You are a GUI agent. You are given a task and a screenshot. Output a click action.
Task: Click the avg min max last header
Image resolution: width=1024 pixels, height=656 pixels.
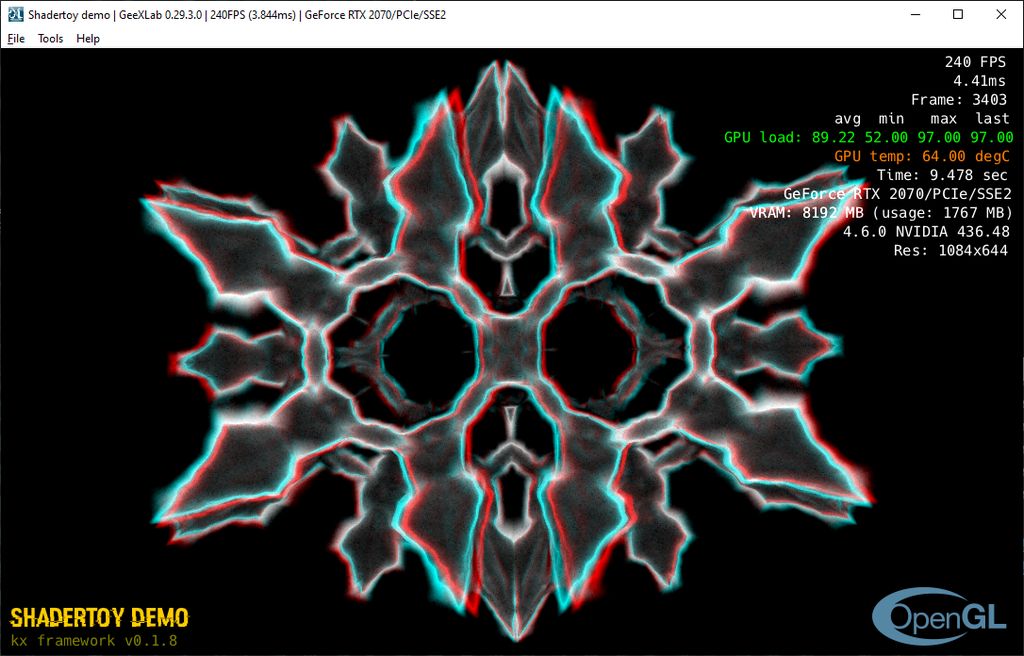pos(922,119)
